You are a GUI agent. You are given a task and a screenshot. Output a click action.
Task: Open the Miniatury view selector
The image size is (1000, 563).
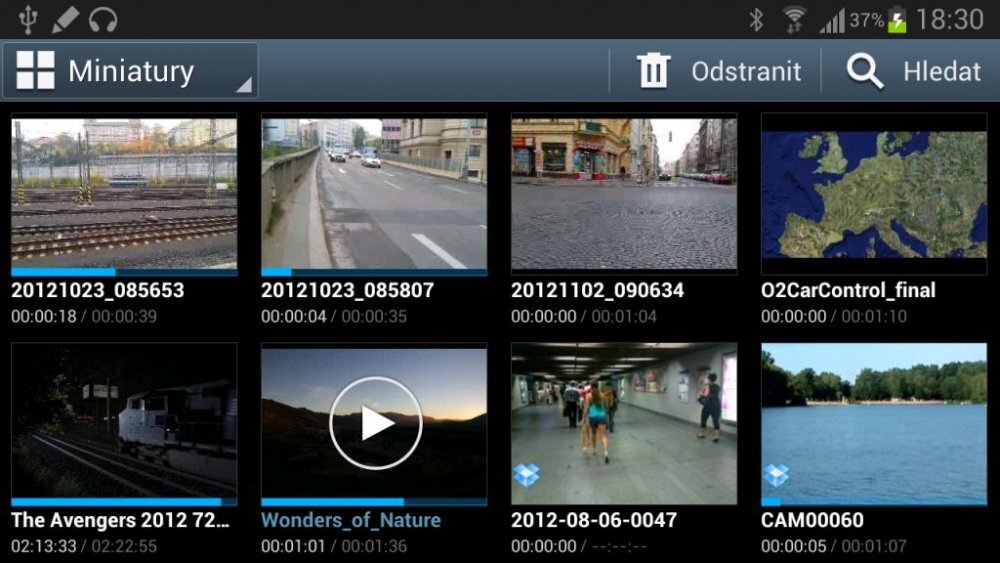pos(130,71)
